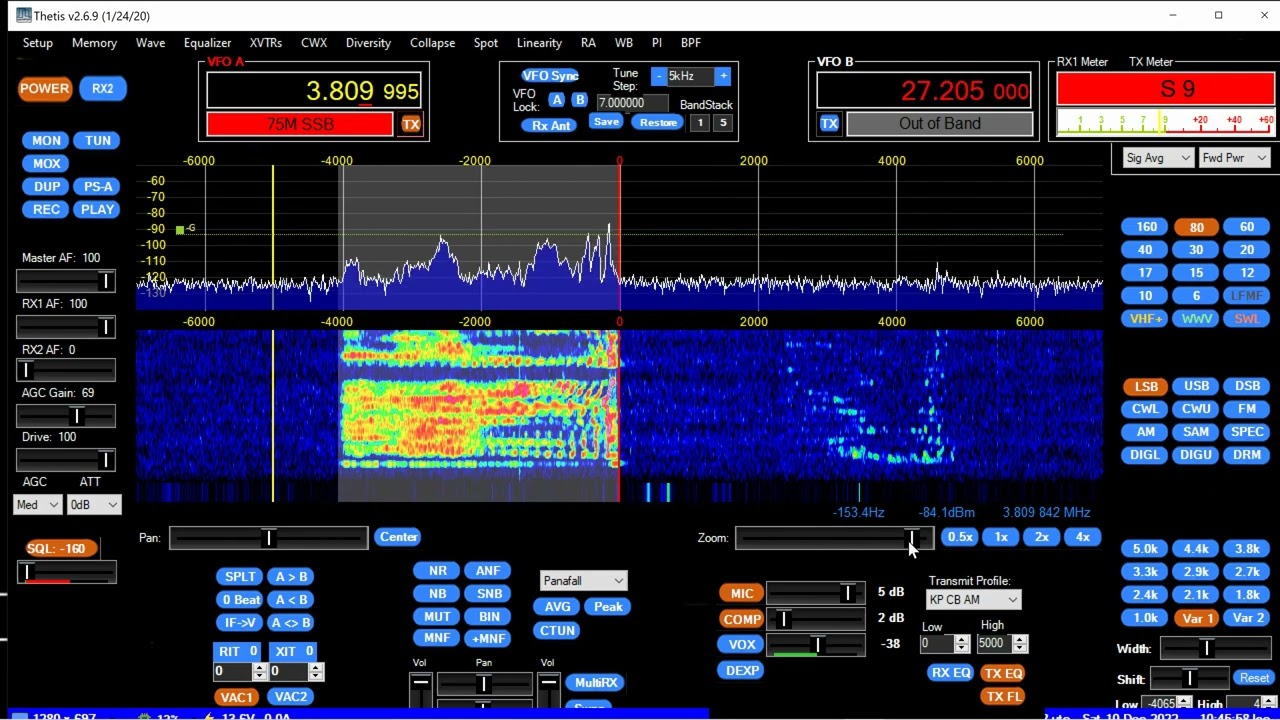
Task: Select USB mode
Action: click(x=1197, y=386)
